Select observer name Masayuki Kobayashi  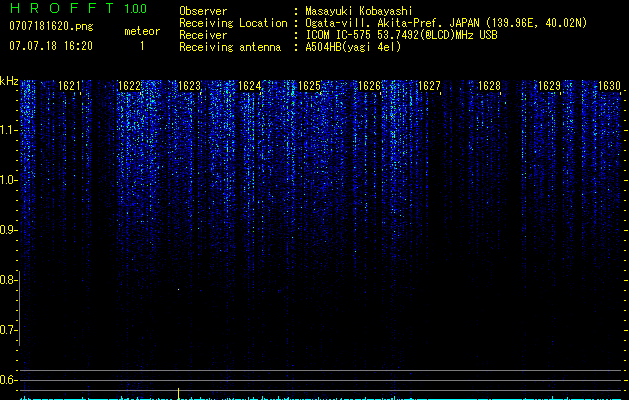[359, 11]
